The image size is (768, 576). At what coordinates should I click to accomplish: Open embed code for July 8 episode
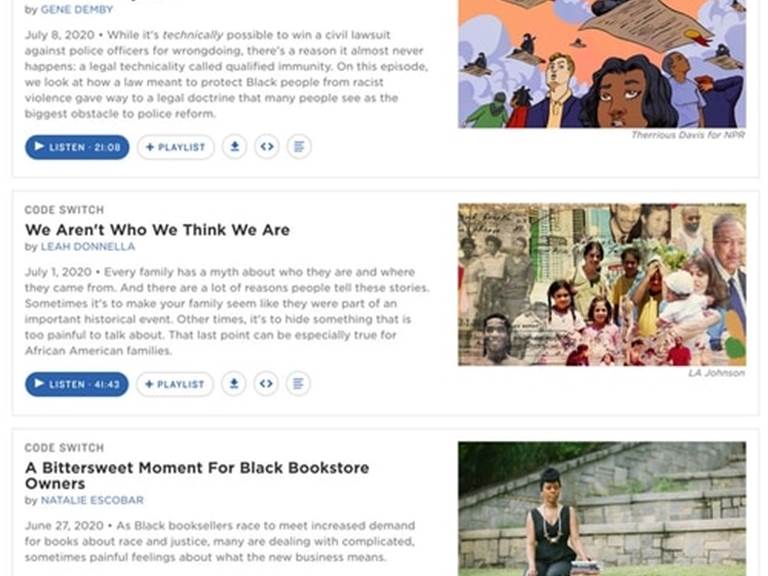[267, 146]
